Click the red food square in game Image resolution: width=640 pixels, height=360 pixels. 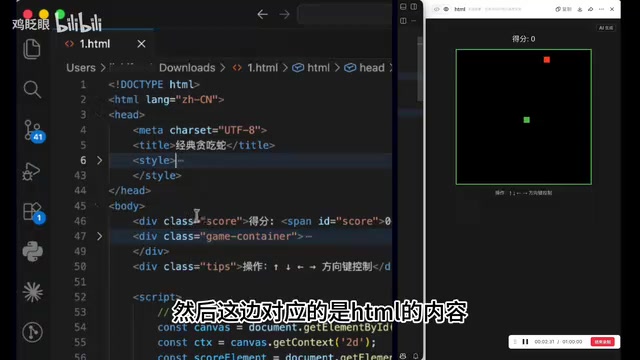tap(547, 60)
